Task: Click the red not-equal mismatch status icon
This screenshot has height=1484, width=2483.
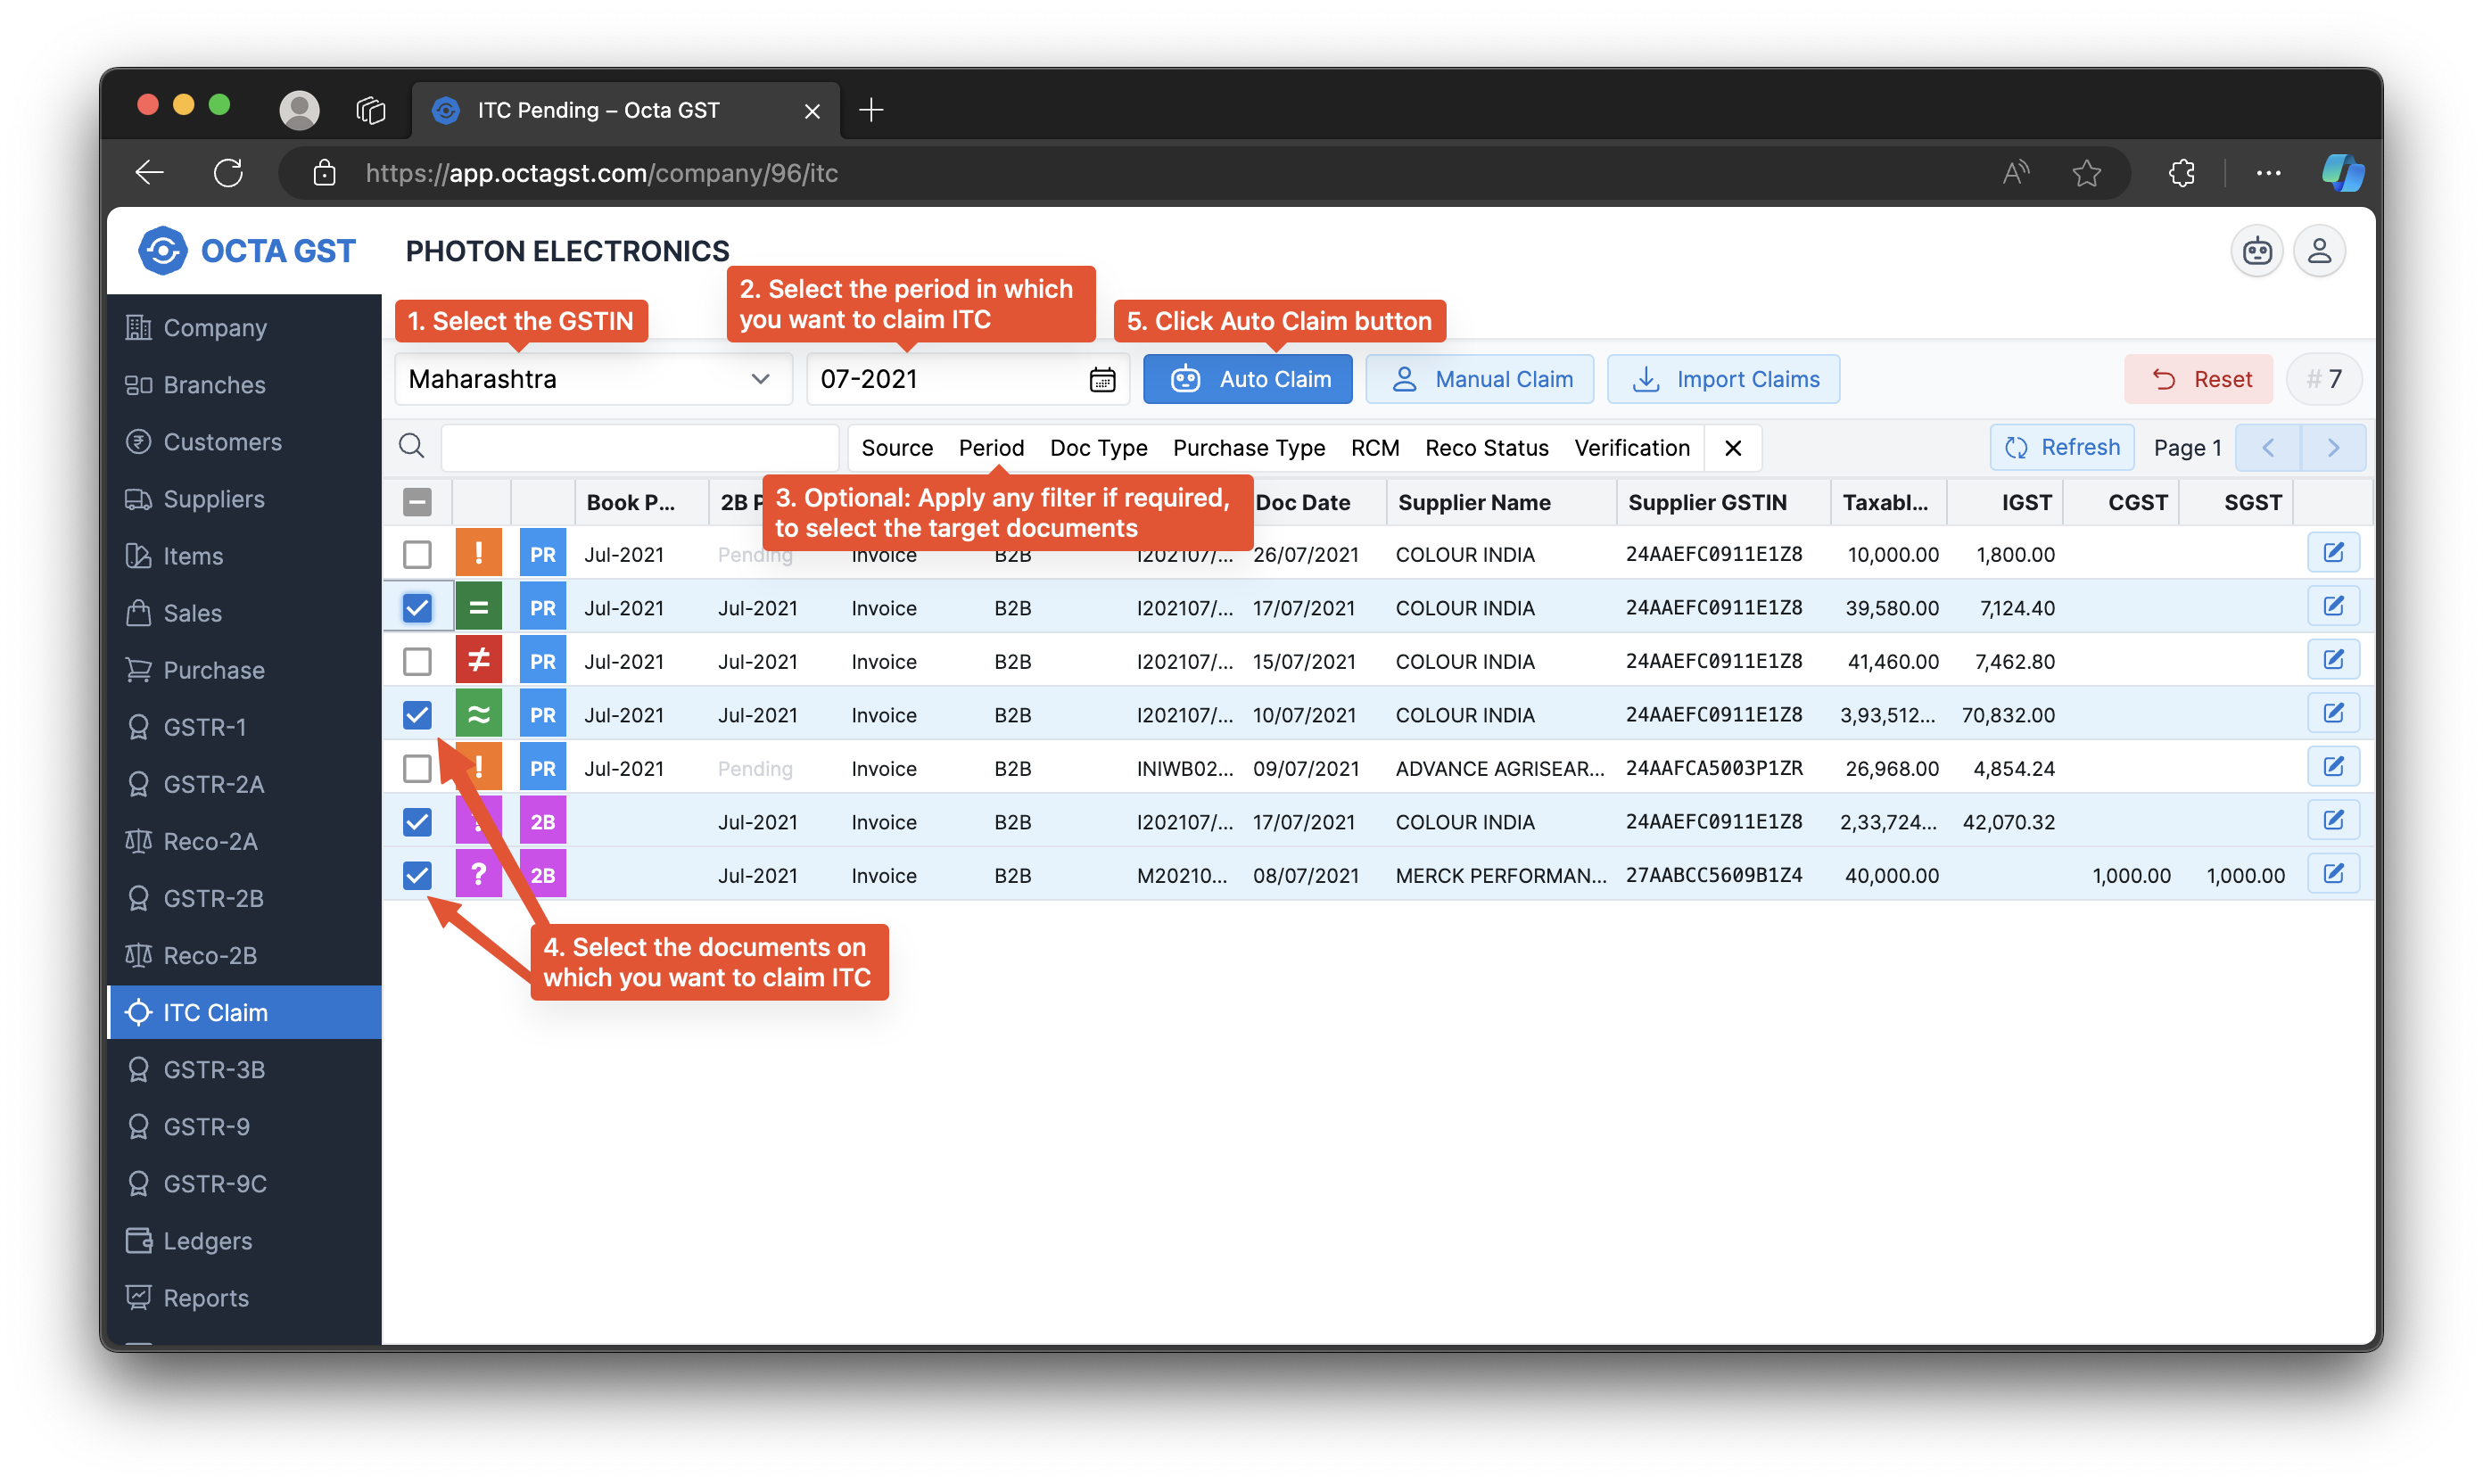Action: (478, 661)
